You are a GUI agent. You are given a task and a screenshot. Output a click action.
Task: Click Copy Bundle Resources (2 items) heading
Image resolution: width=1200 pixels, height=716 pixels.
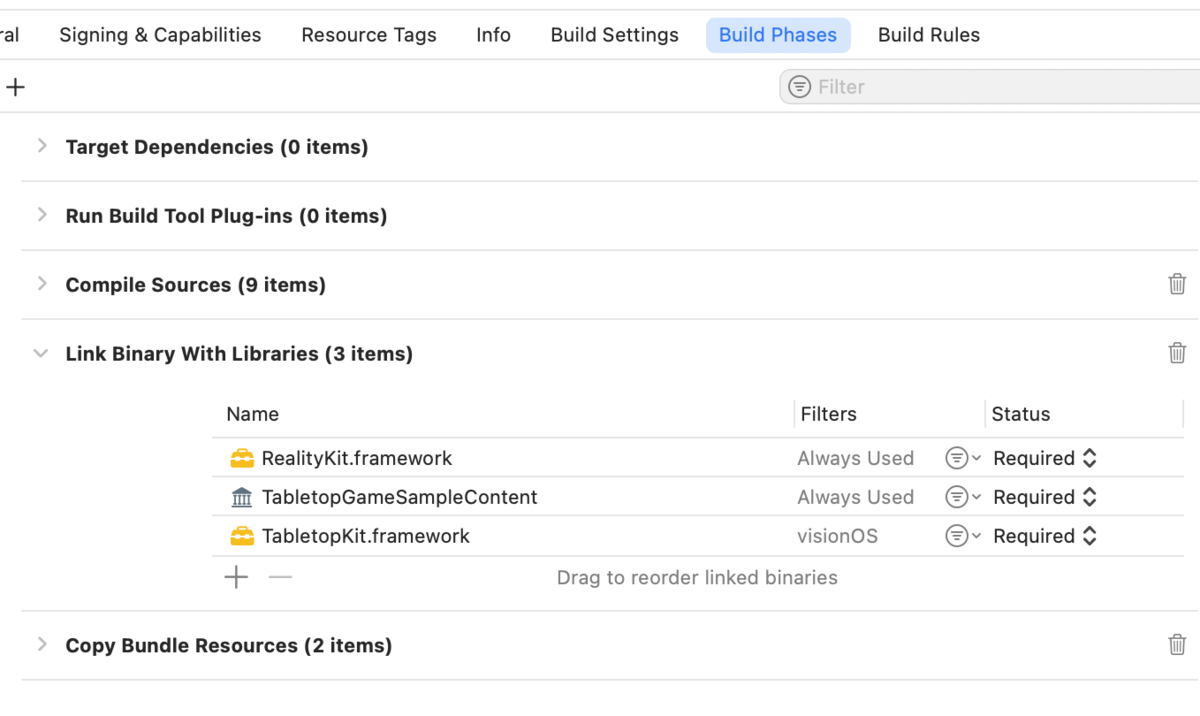[229, 646]
